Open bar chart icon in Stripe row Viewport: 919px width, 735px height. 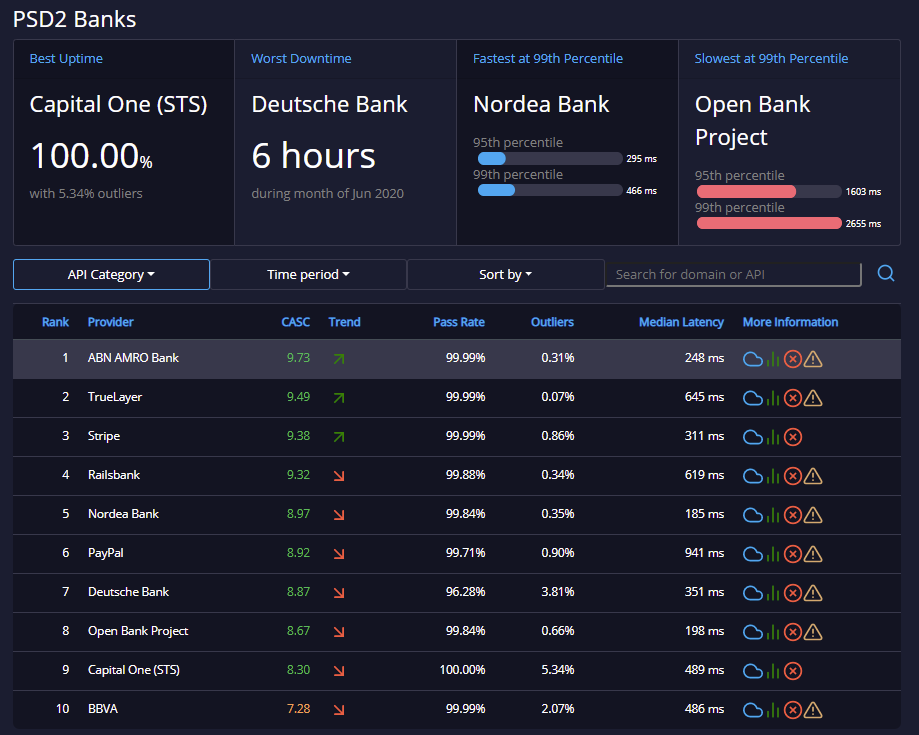coord(773,437)
